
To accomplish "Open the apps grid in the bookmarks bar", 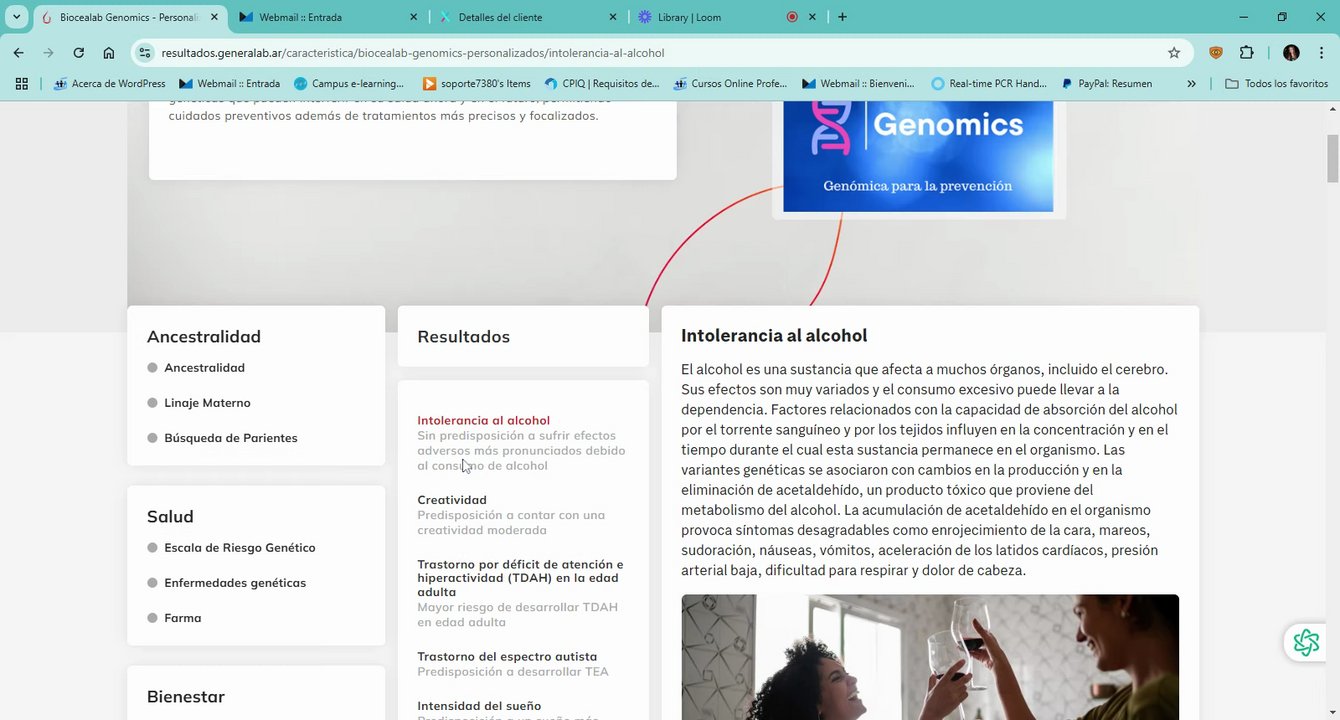I will point(21,84).
